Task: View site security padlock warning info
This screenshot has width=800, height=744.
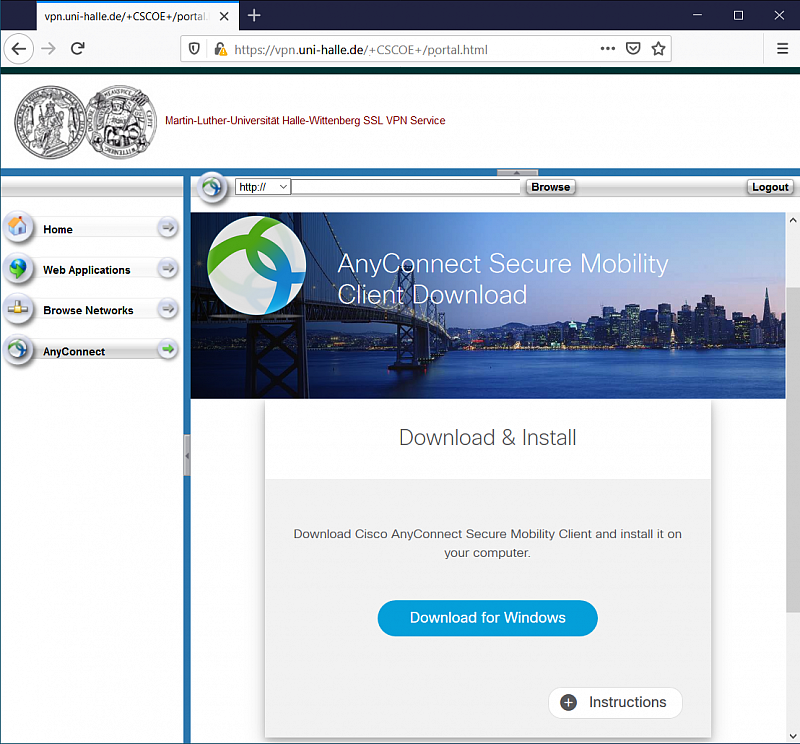Action: coord(220,49)
